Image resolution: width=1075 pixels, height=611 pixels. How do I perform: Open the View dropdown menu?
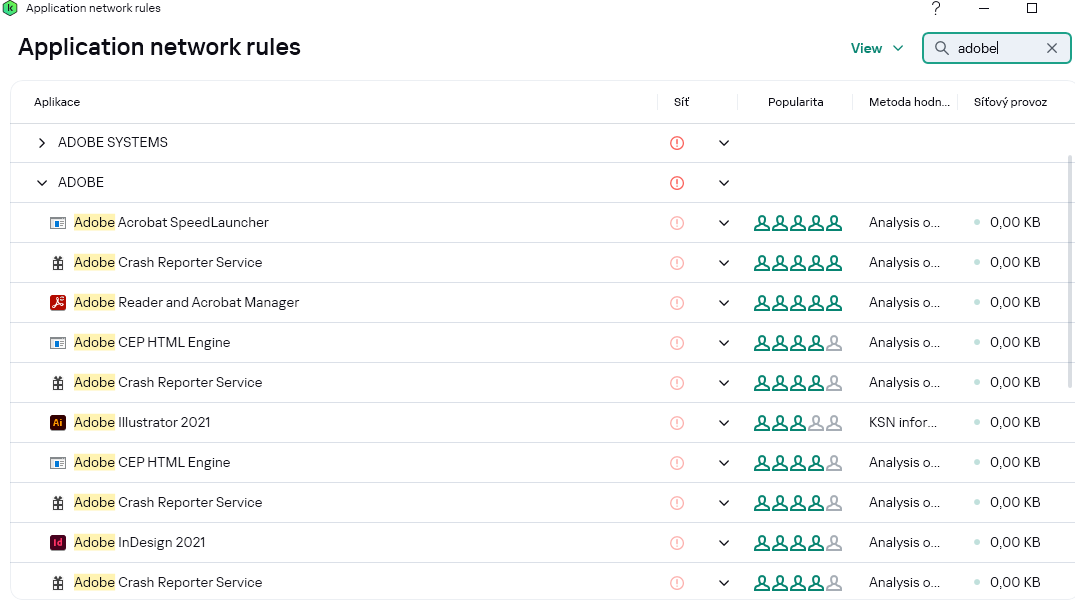tap(877, 48)
